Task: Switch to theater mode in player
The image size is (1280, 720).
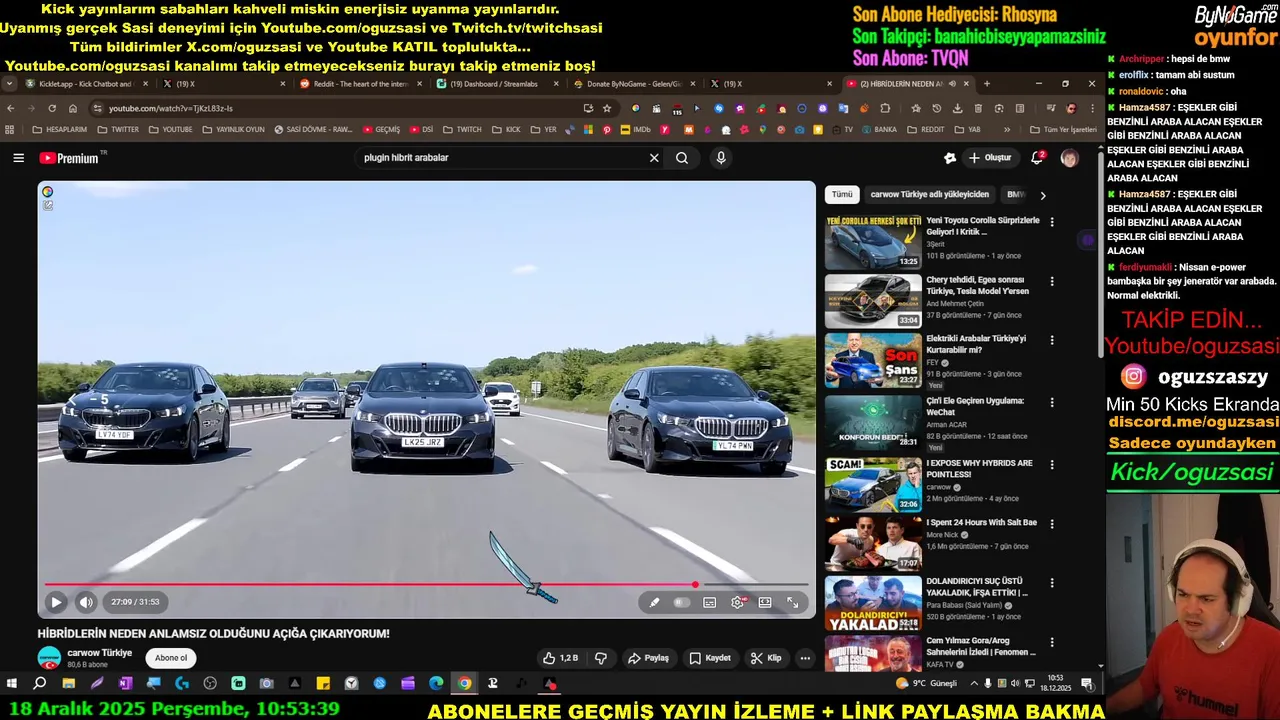Action: click(765, 602)
